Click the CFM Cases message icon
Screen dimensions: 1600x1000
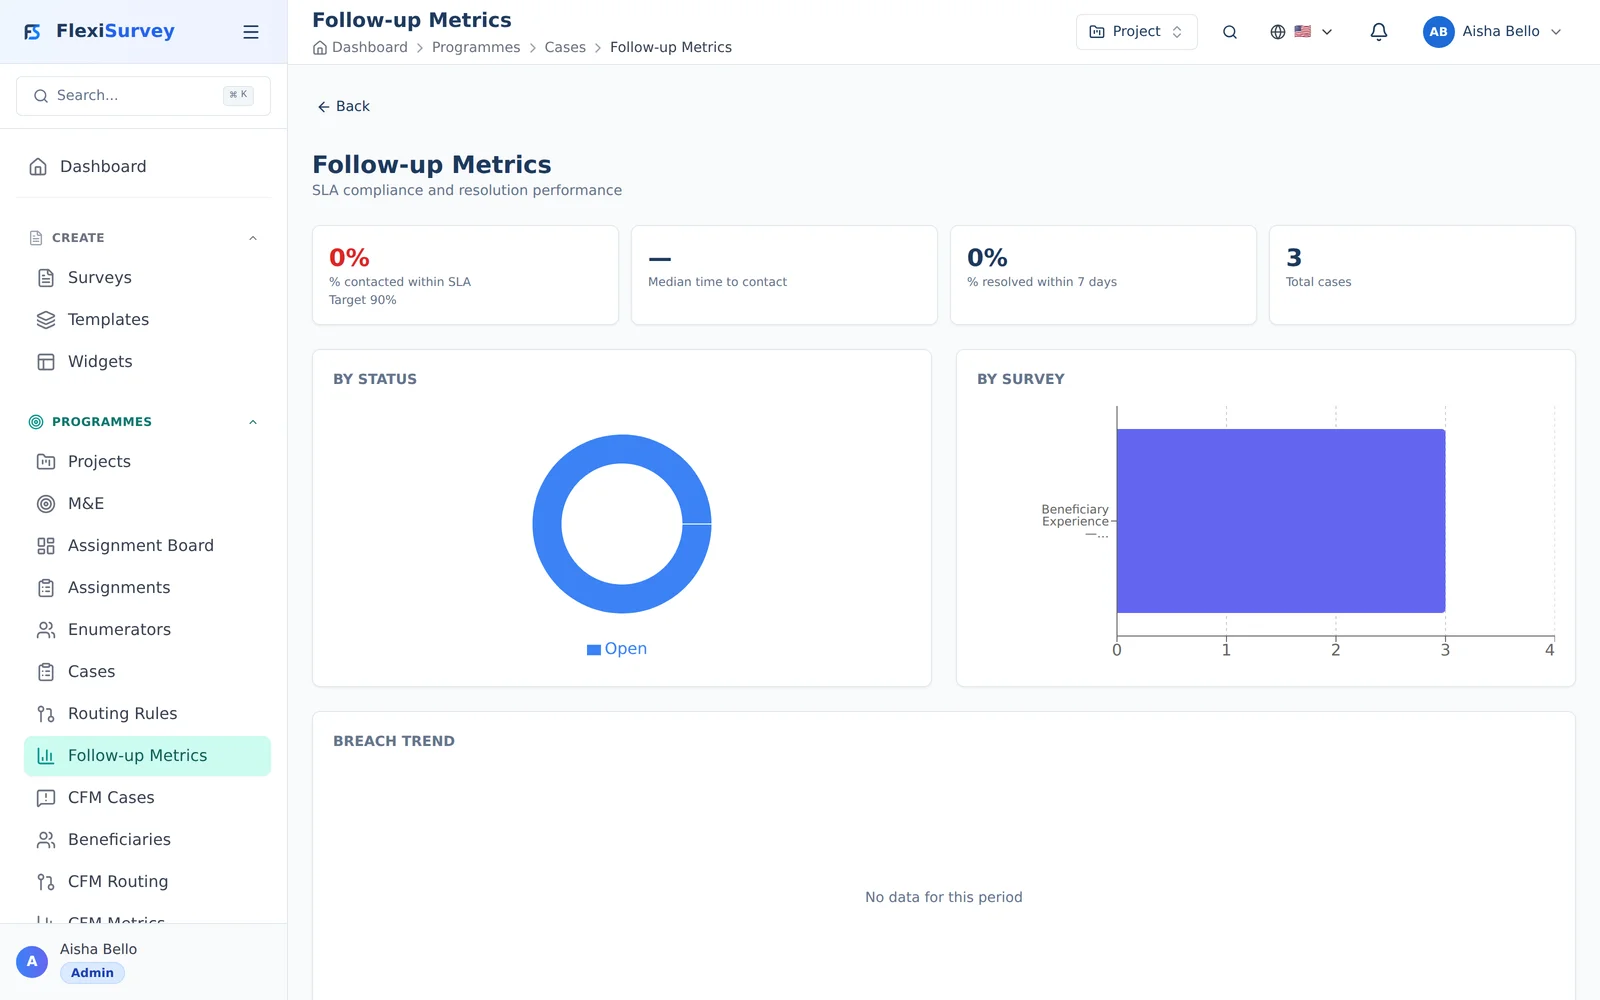tap(46, 798)
